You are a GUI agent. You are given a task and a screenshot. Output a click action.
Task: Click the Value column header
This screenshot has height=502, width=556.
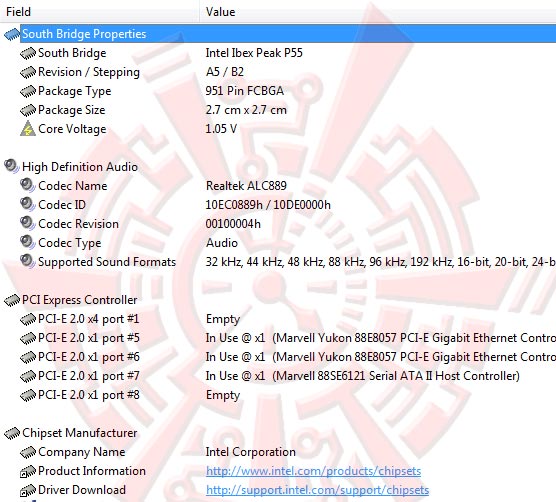378,12
